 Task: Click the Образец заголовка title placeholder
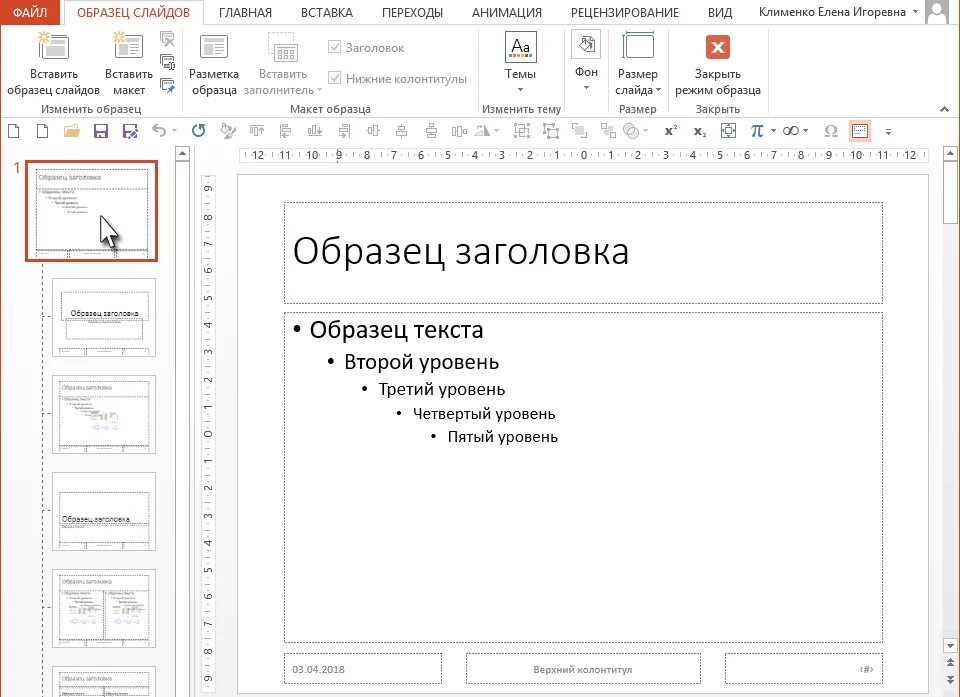pos(583,252)
